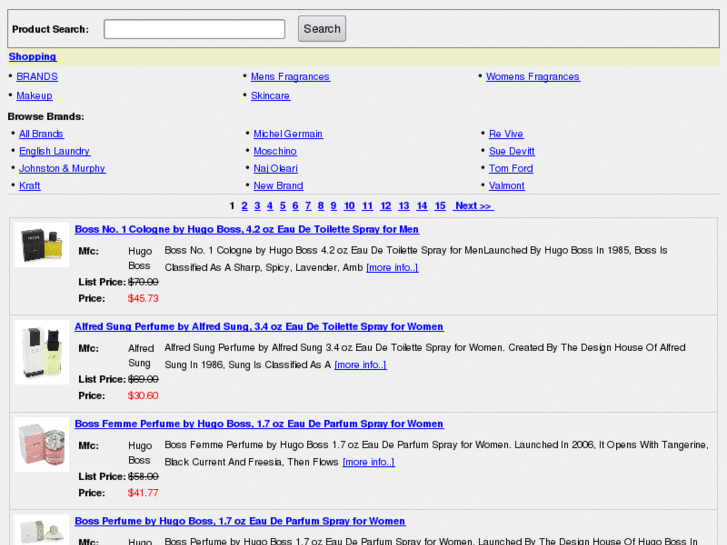Go to results page 9
Screen dimensions: 727x545
[x=333, y=206]
